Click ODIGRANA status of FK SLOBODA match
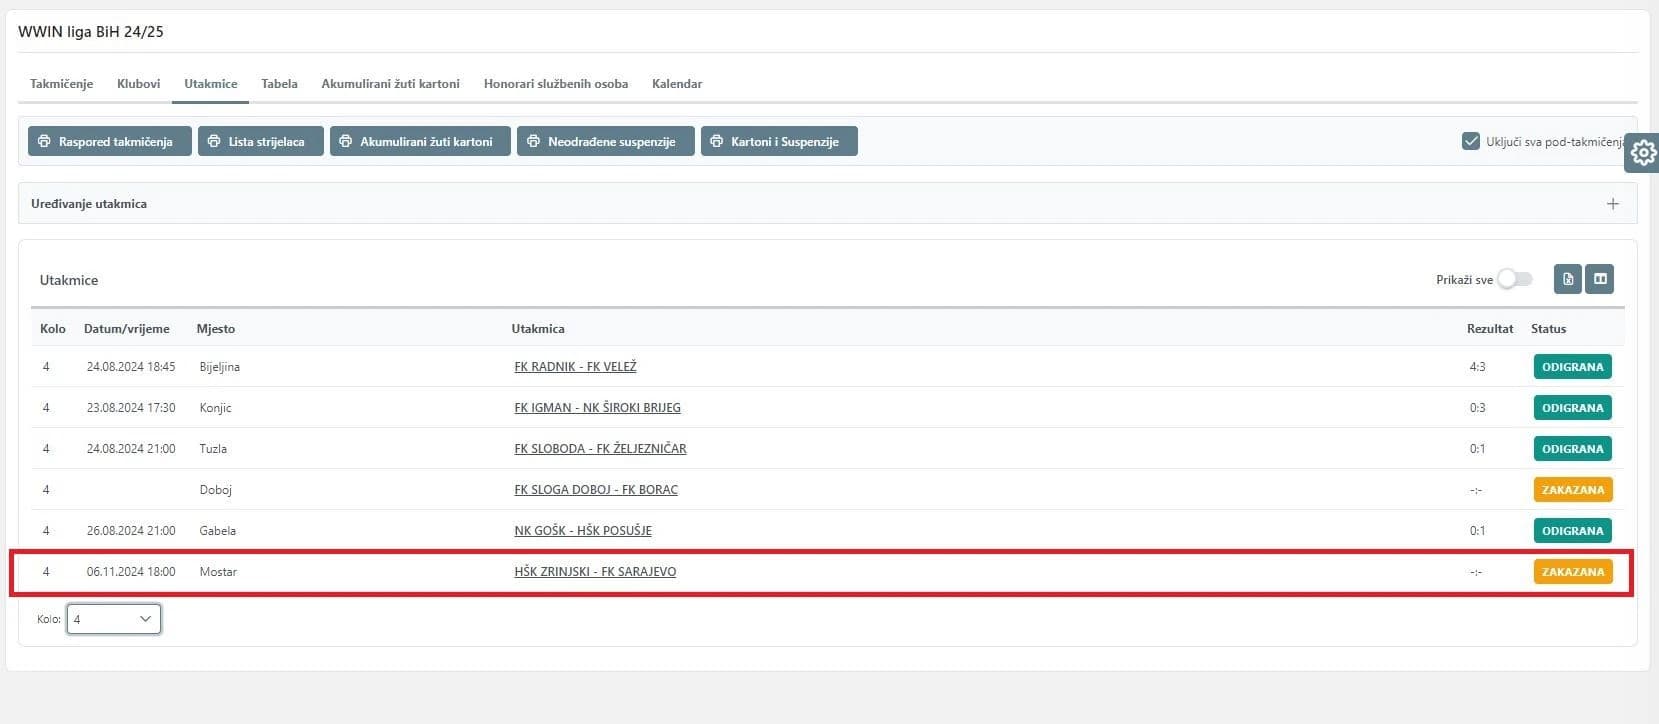Viewport: 1659px width, 724px height. coord(1572,449)
